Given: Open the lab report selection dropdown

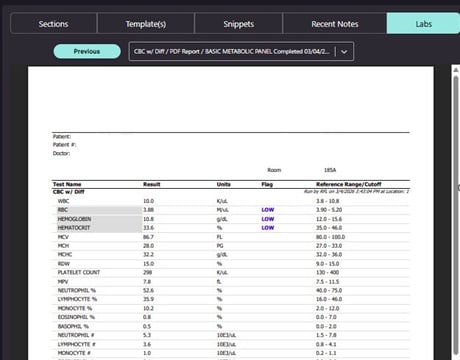Looking at the screenshot, I should (241, 51).
